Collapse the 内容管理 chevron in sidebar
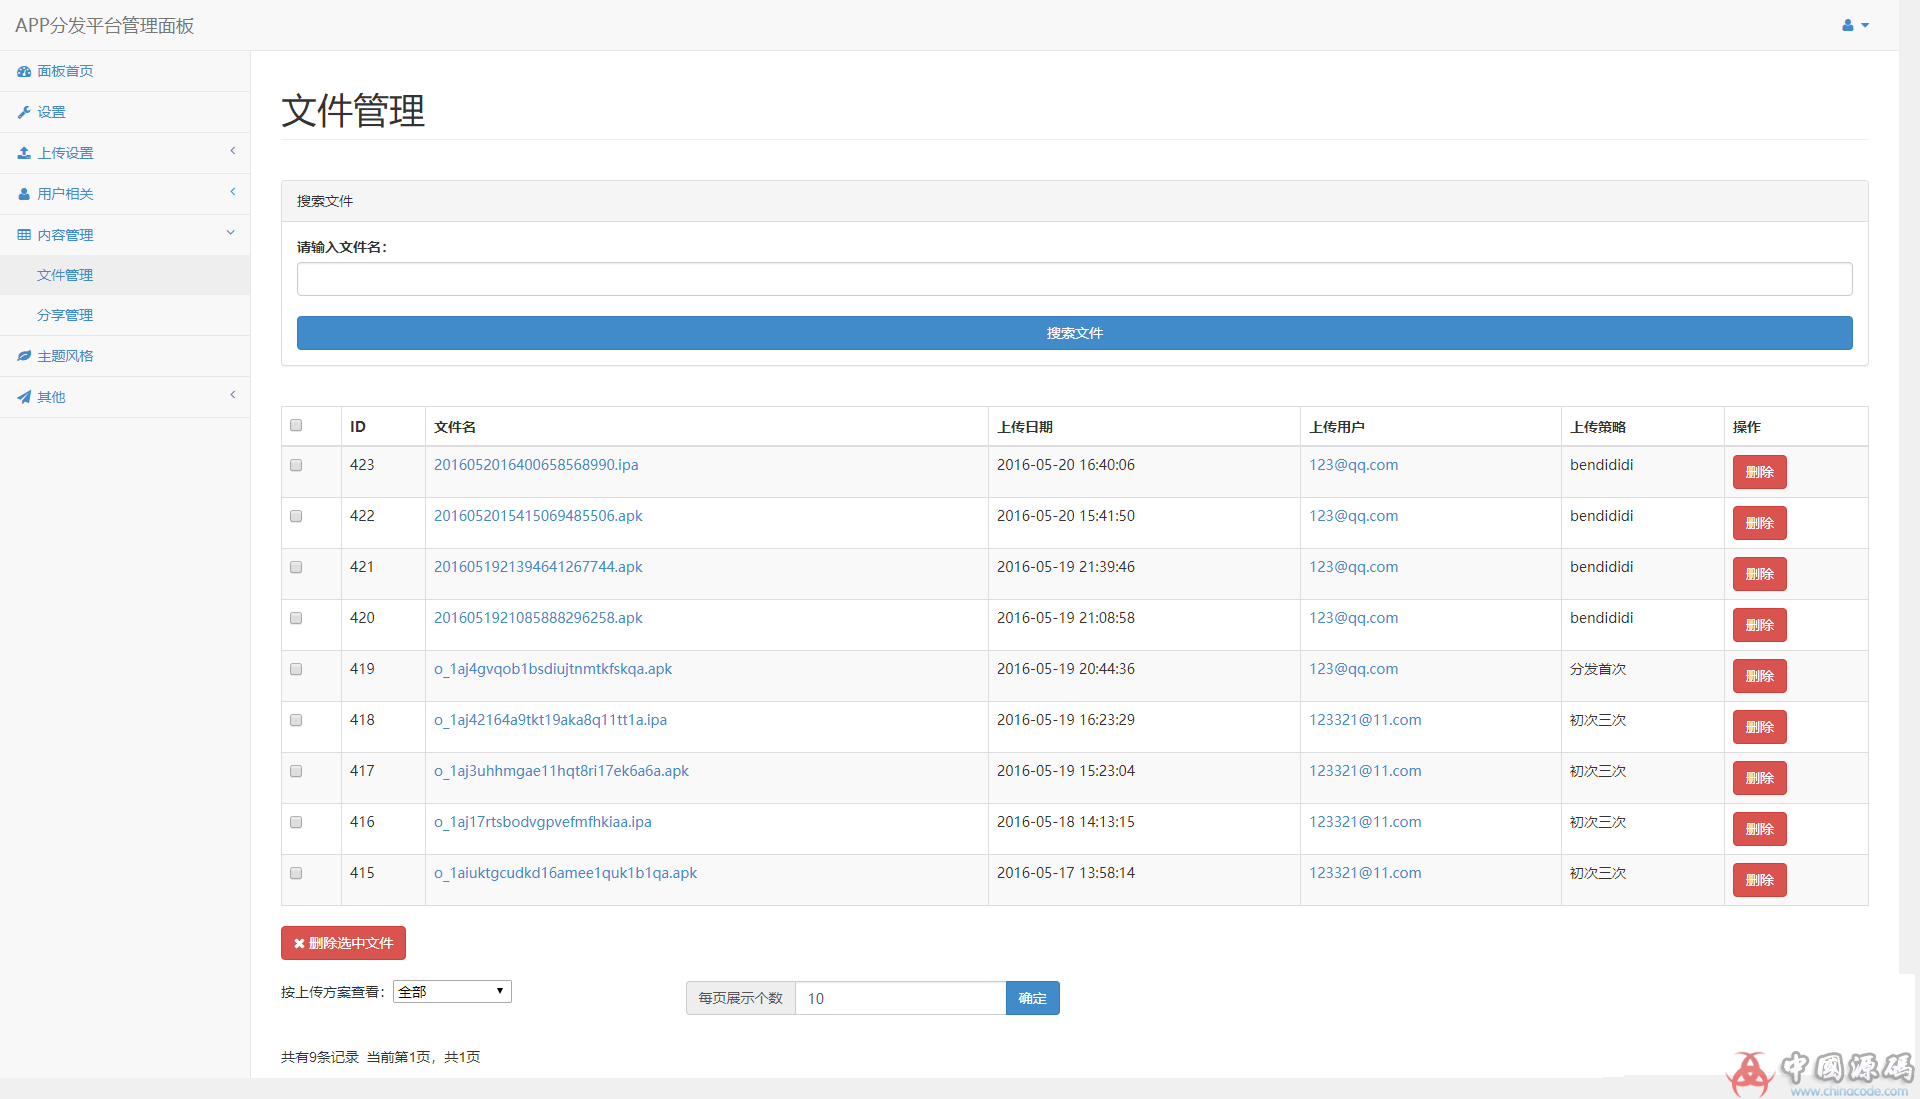This screenshot has width=1920, height=1099. (231, 233)
